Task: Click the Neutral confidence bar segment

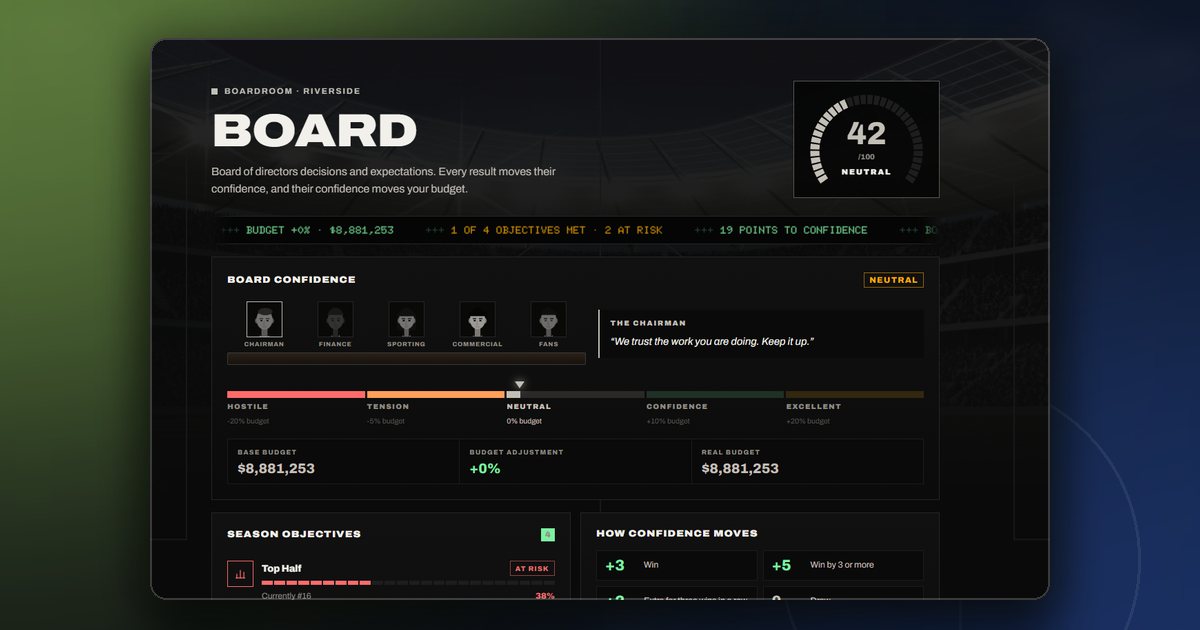Action: pyautogui.click(x=575, y=395)
